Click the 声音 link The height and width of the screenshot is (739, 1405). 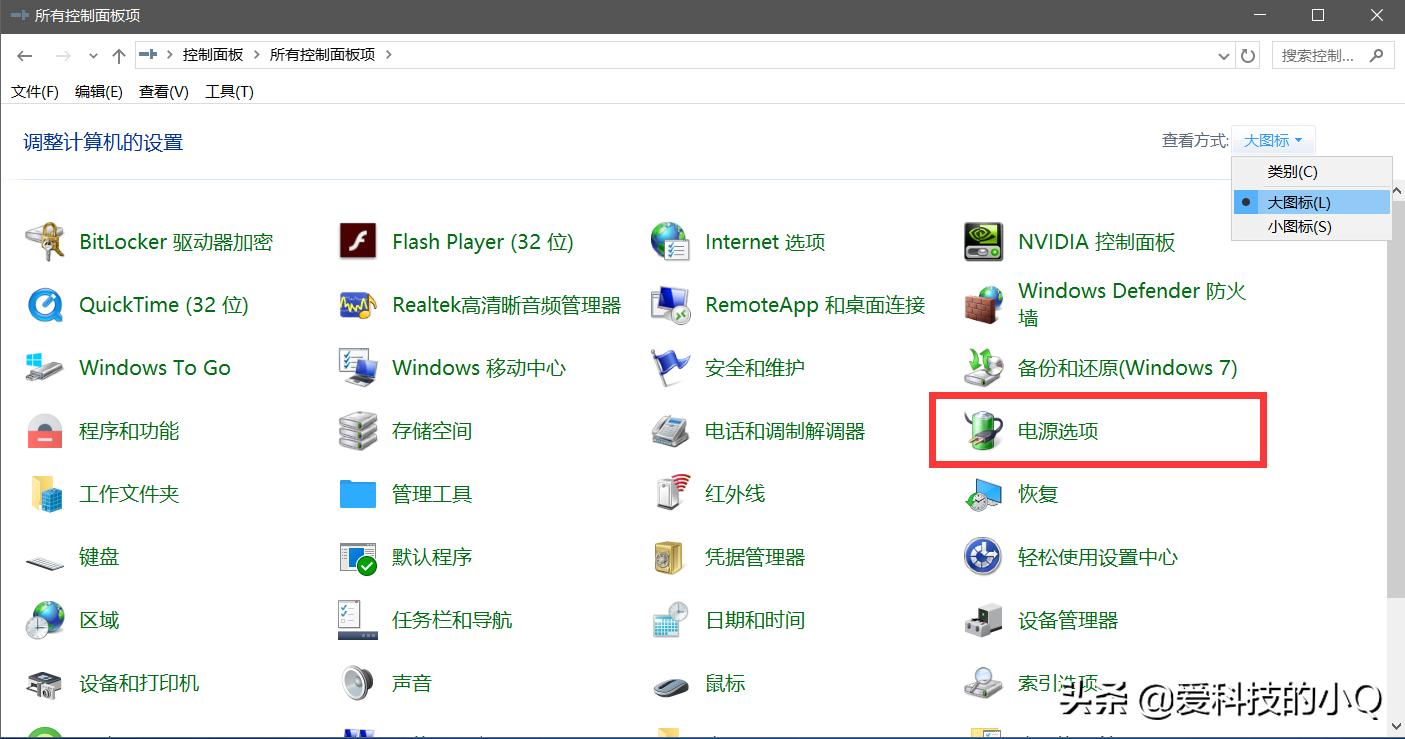coord(412,683)
